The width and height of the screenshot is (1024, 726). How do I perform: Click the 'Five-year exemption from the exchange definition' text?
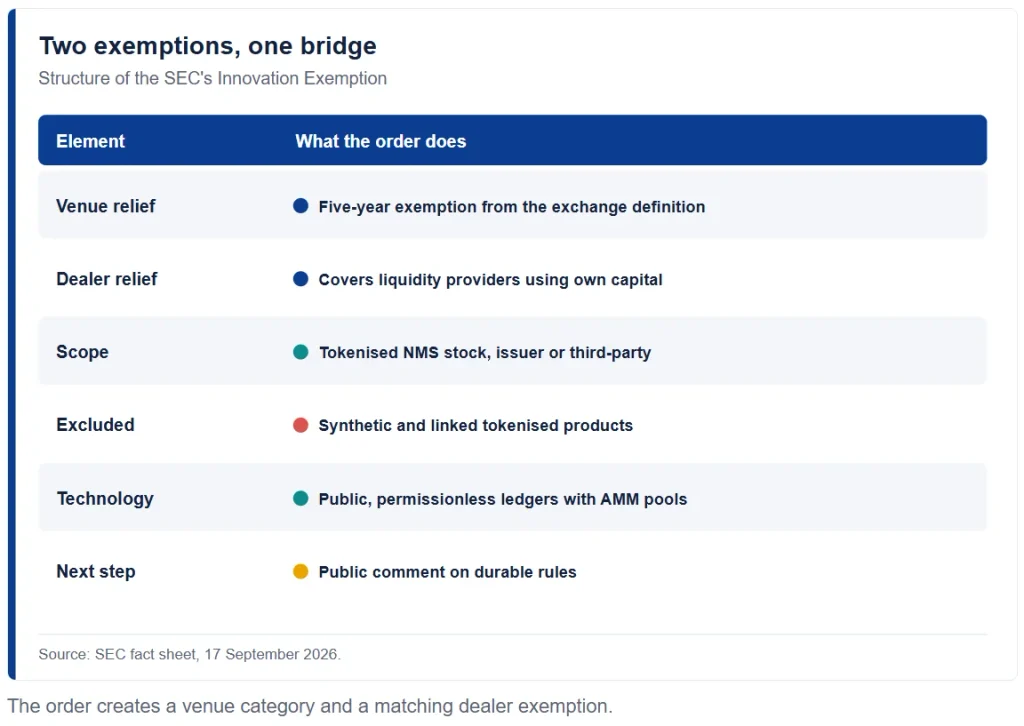point(512,207)
